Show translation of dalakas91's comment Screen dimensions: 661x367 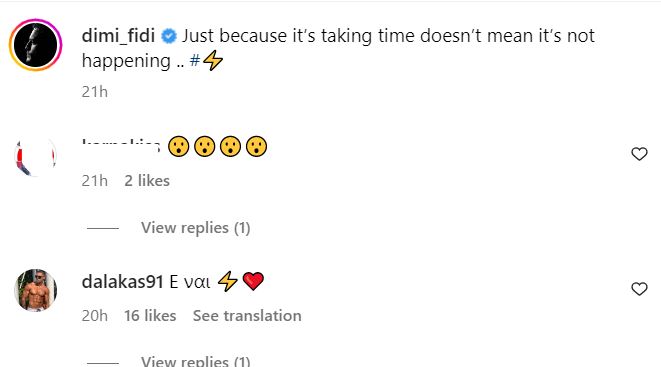coord(247,316)
